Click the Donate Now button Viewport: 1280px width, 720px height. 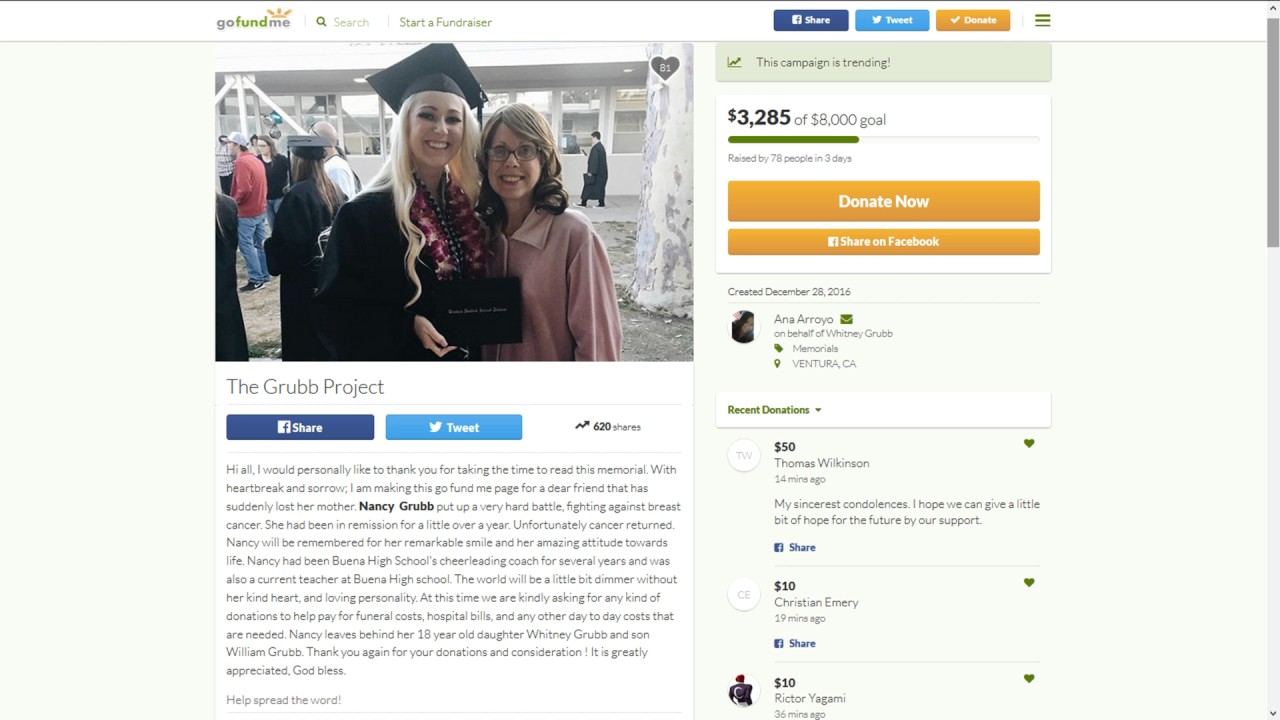click(884, 201)
